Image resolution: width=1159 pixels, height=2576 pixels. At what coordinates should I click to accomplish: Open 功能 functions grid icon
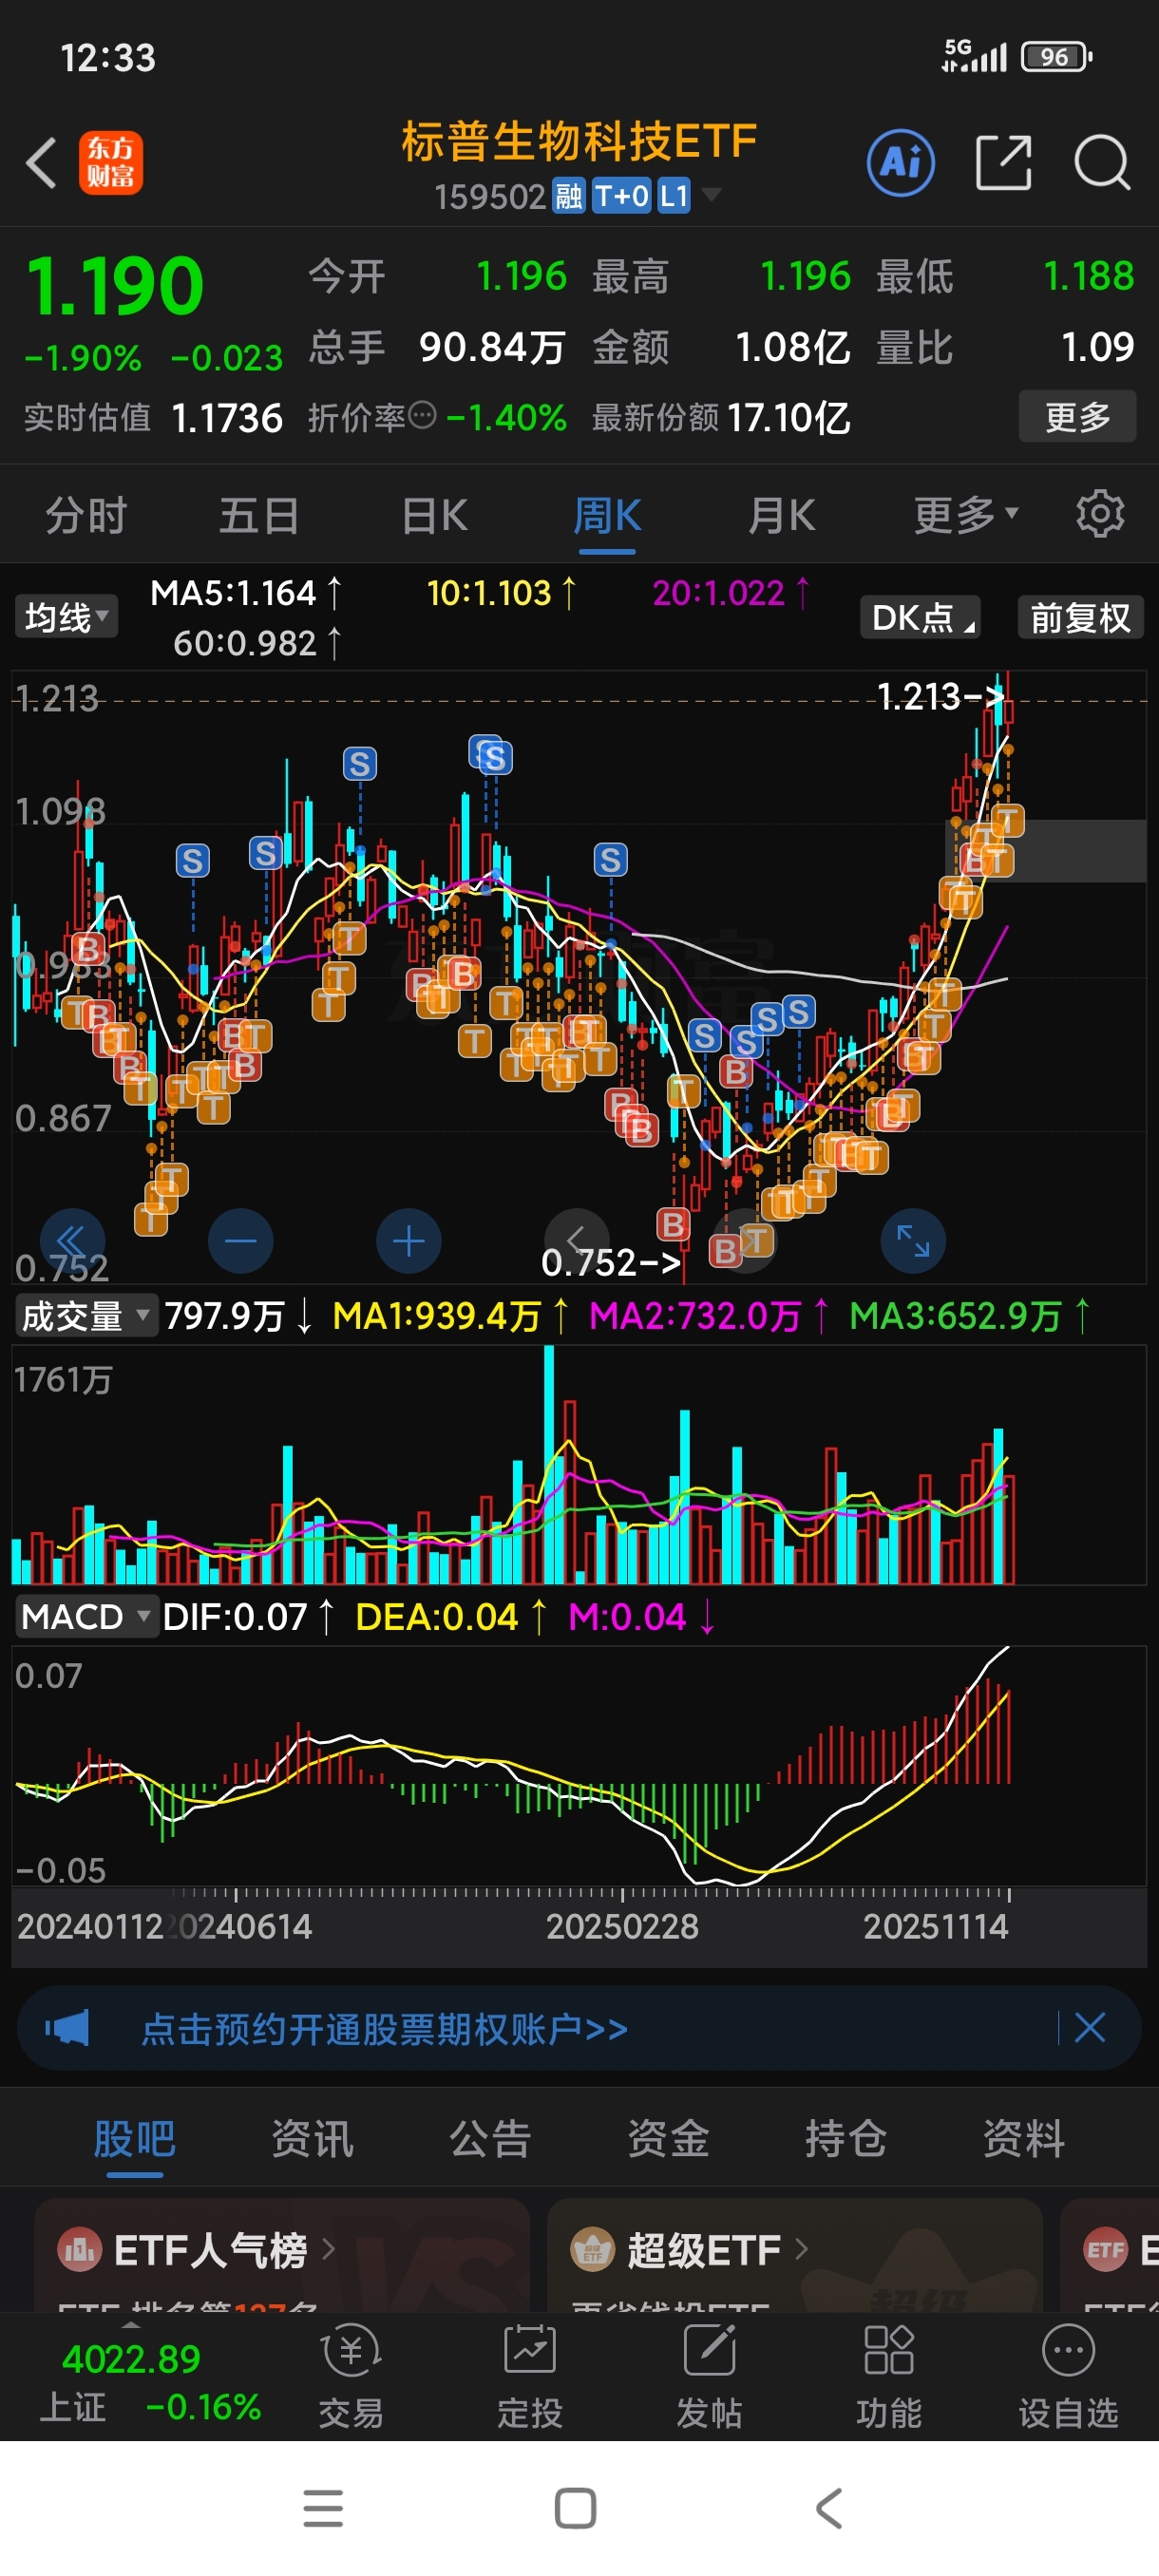[888, 2374]
